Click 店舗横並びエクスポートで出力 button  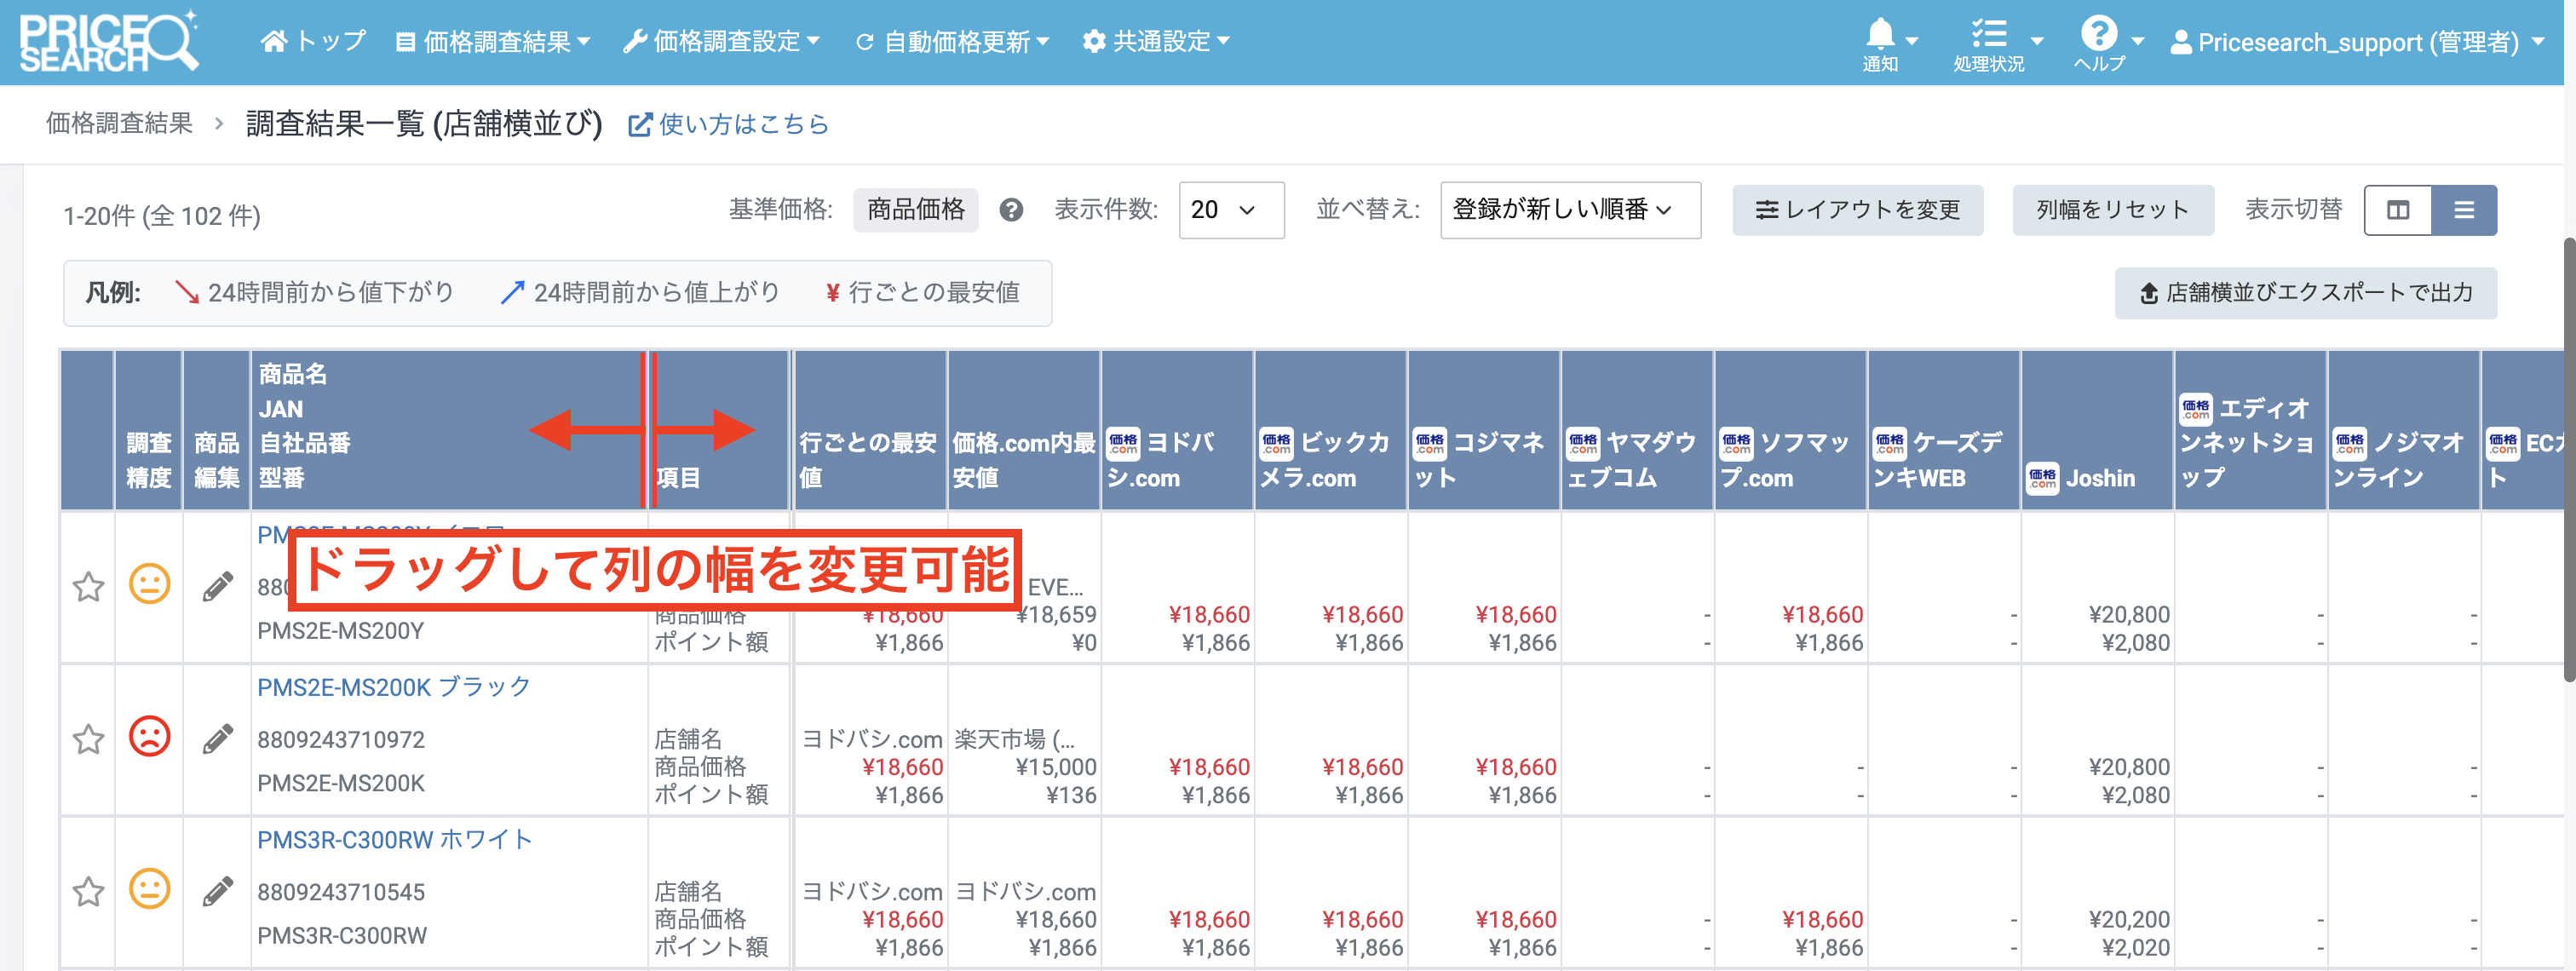2305,293
